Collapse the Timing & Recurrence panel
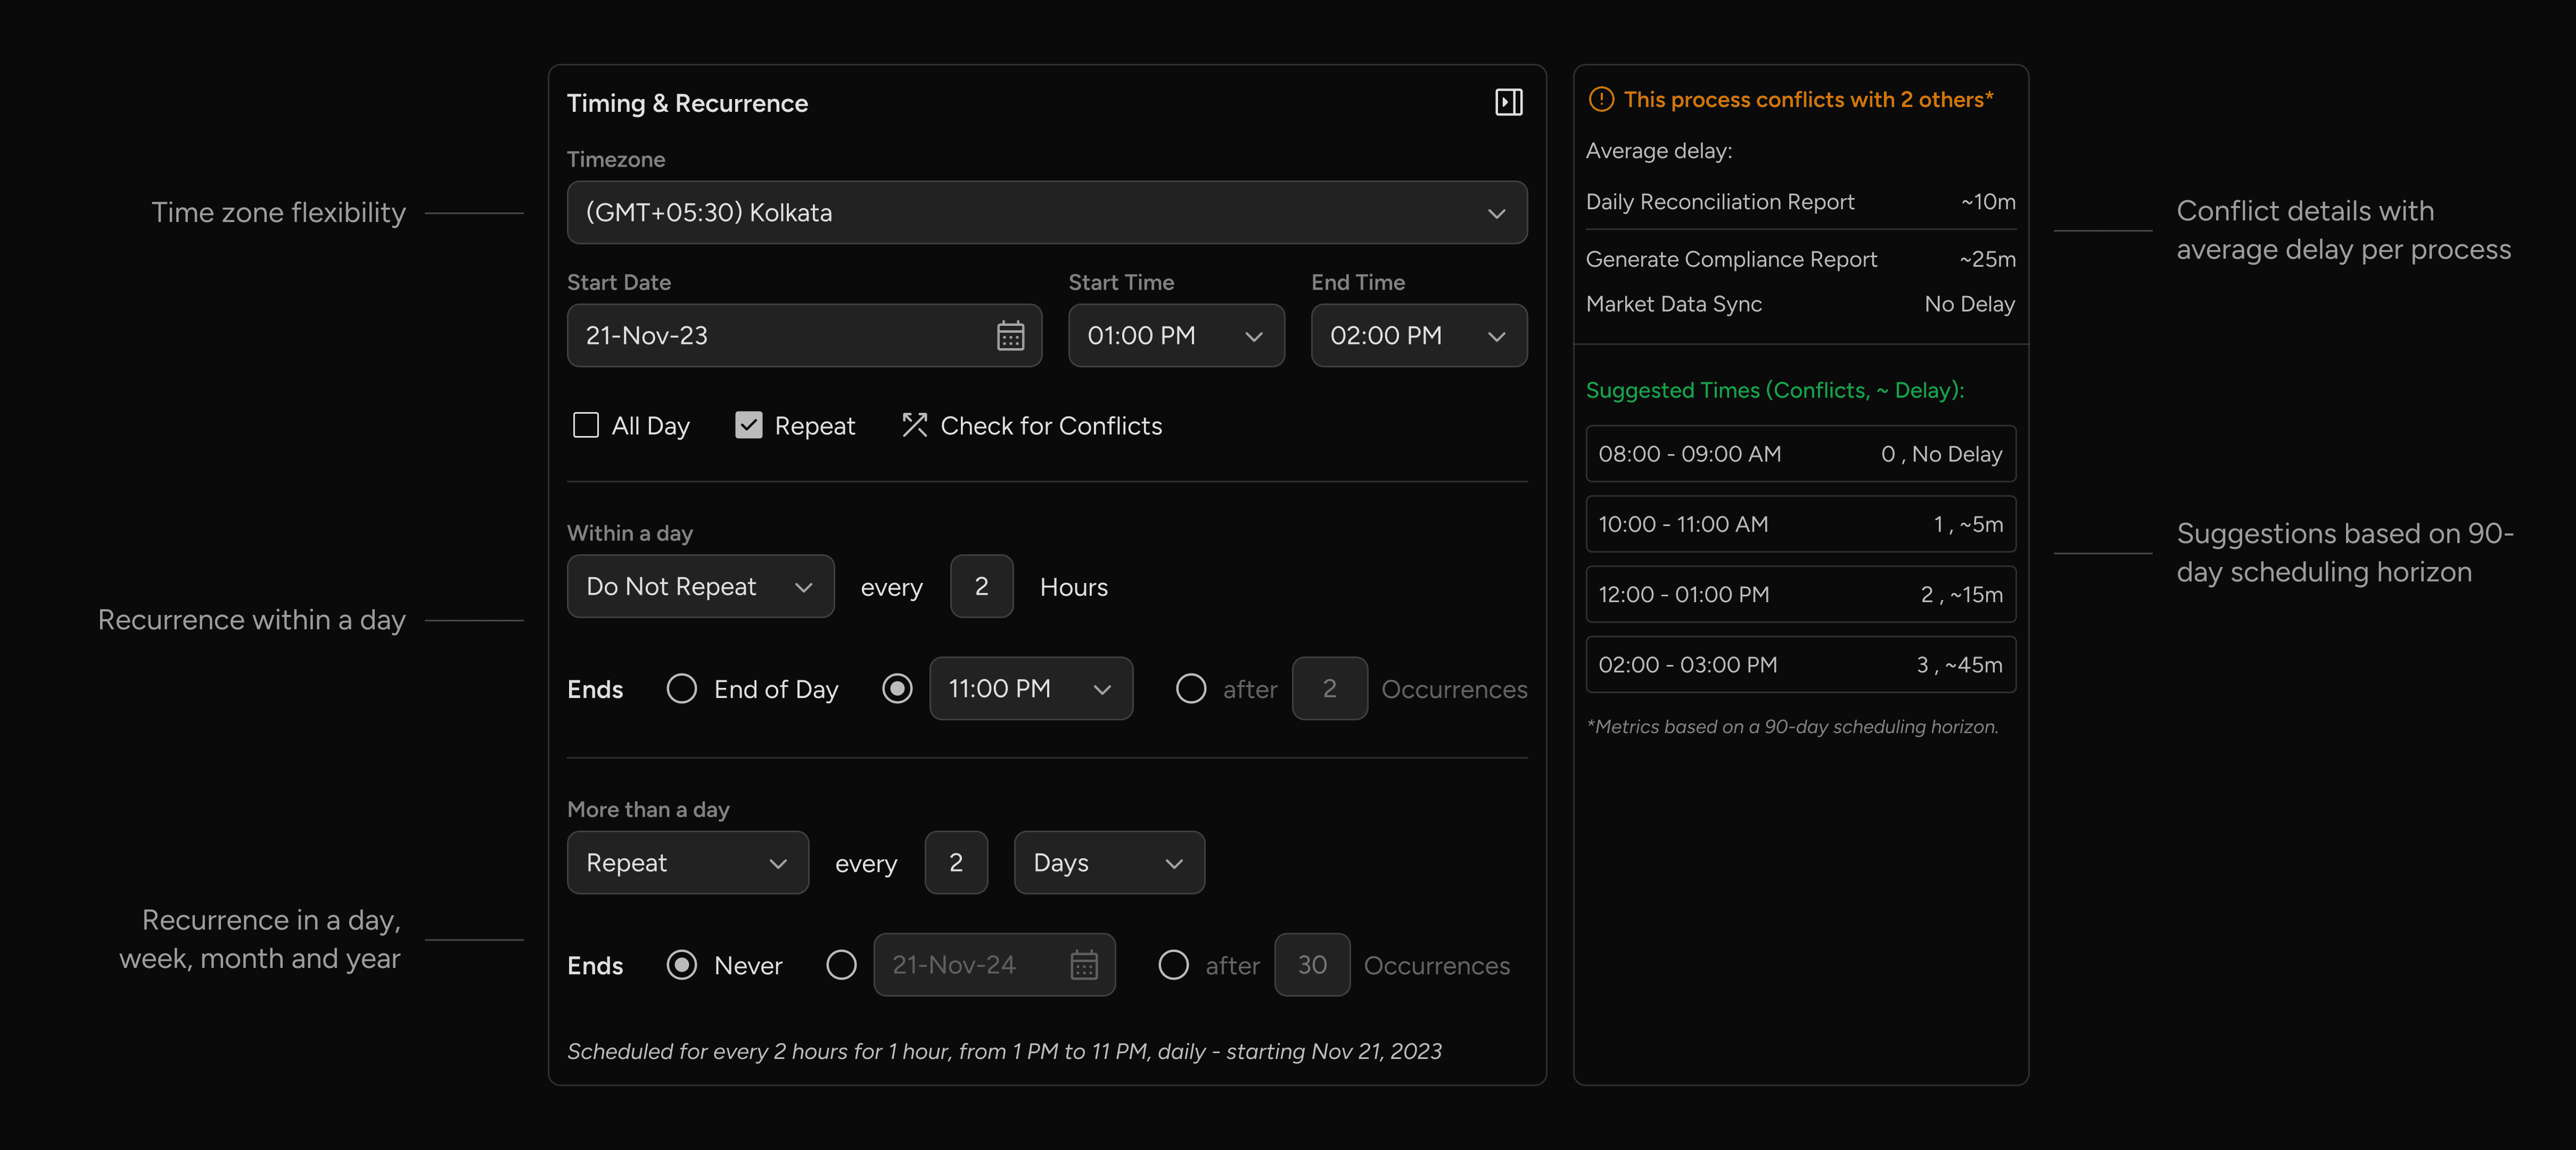Screen dimensions: 2576x1150 [1509, 102]
